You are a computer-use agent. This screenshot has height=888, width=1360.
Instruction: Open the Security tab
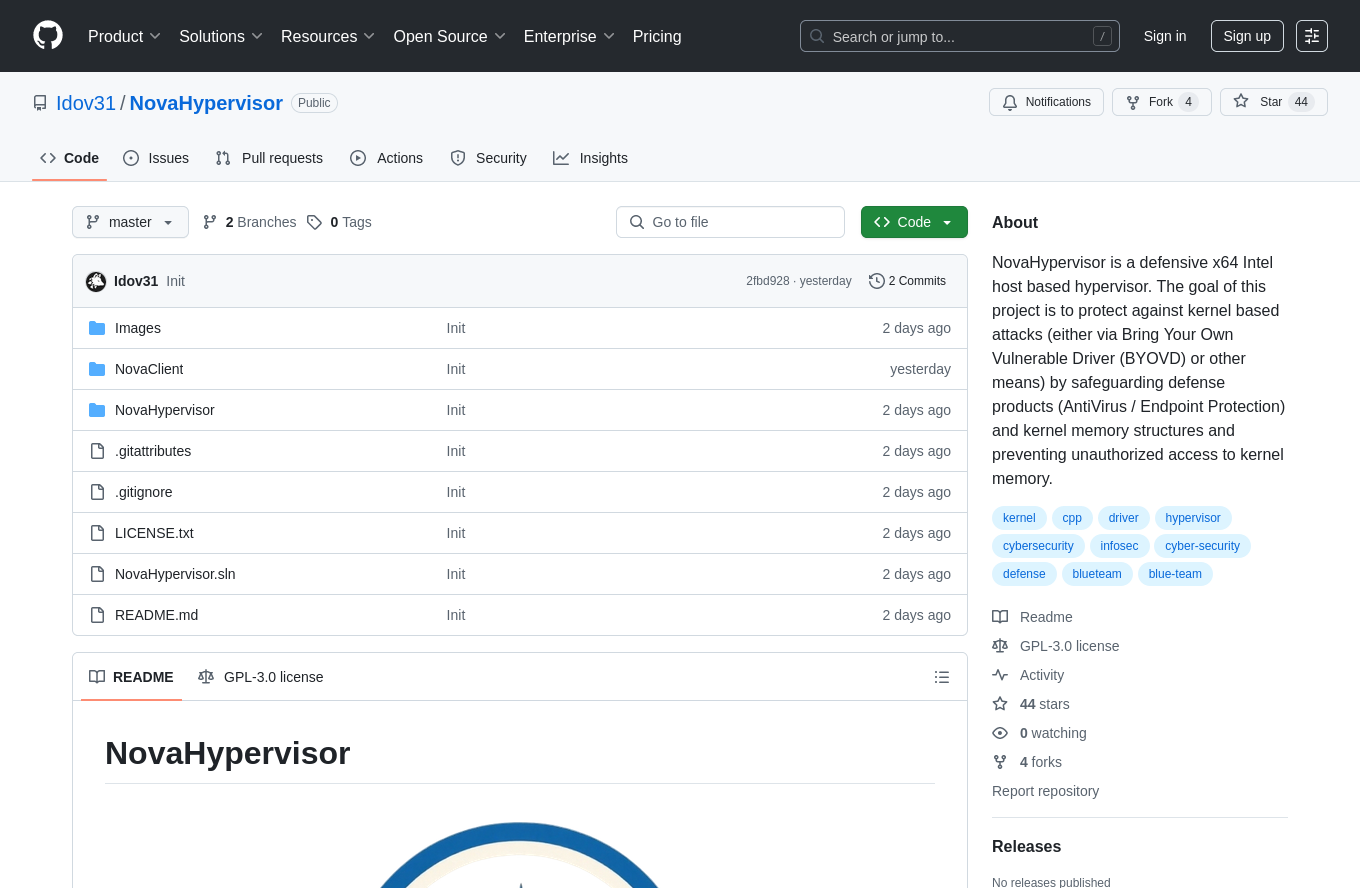click(488, 158)
